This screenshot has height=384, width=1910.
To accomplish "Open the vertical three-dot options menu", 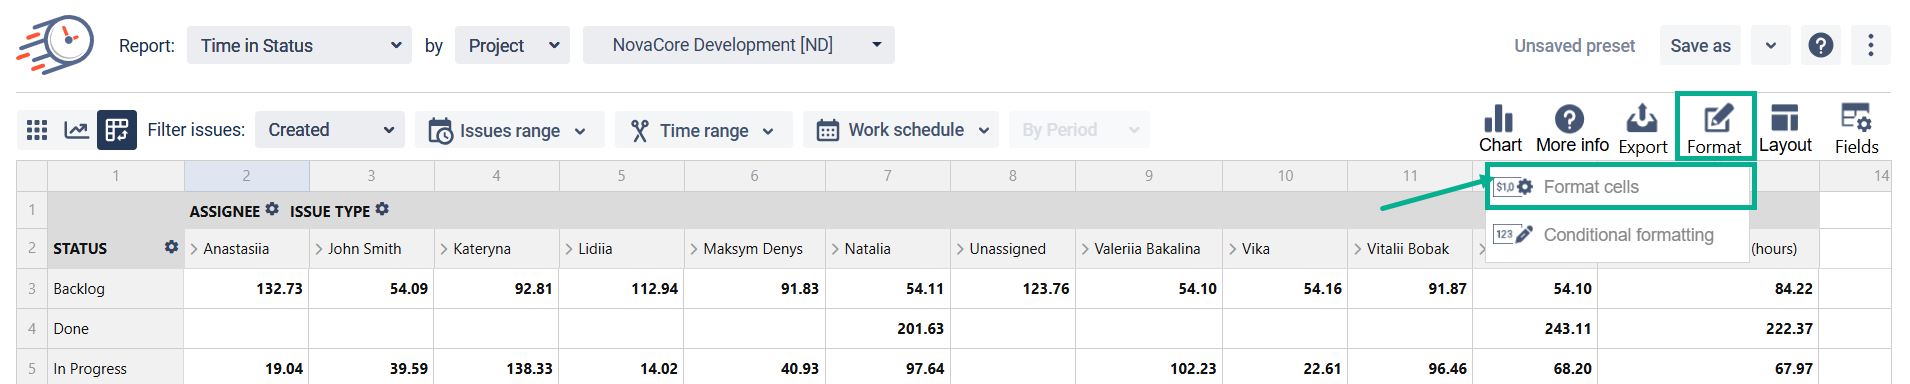I will point(1870,45).
